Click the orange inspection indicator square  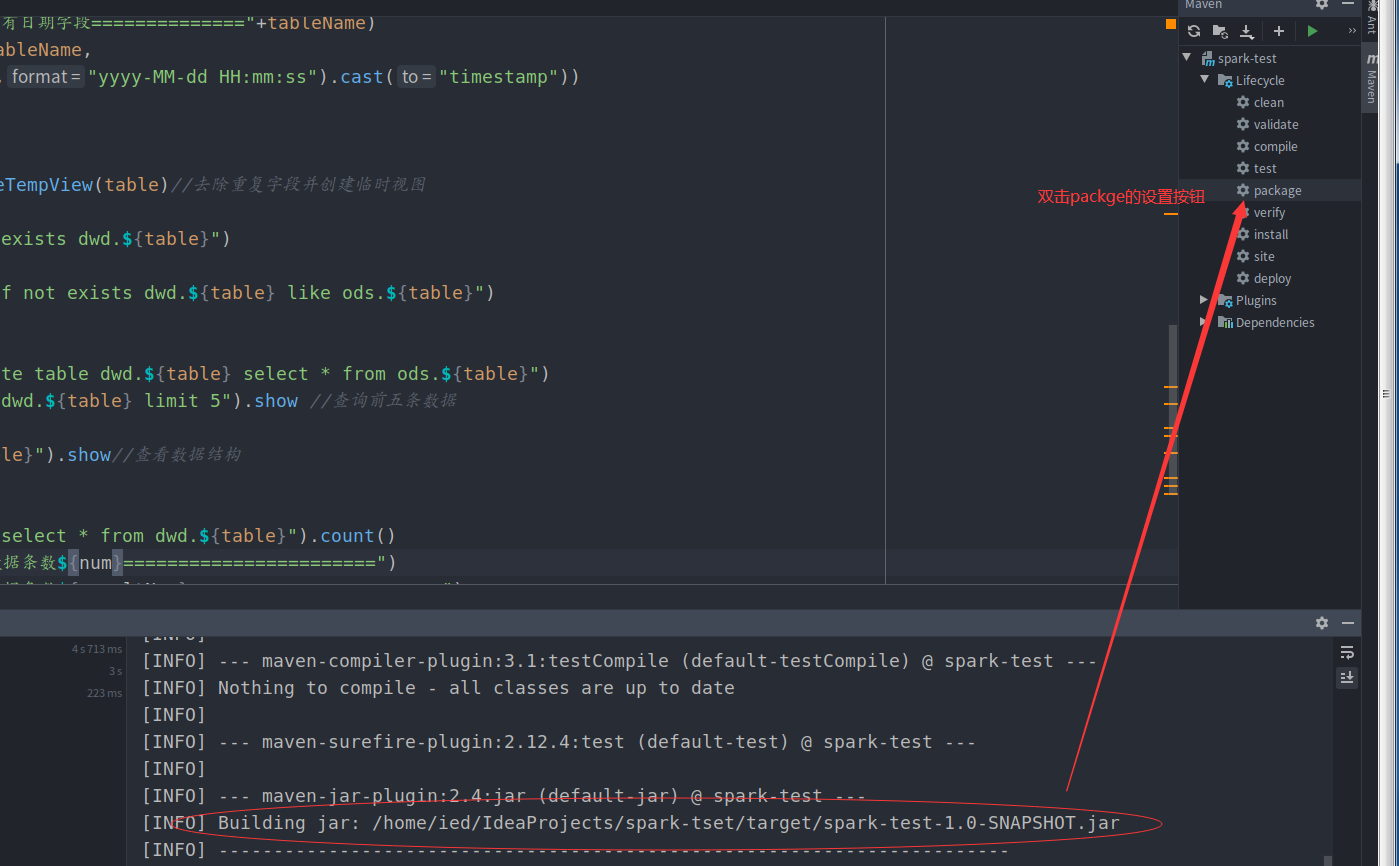(x=1170, y=23)
